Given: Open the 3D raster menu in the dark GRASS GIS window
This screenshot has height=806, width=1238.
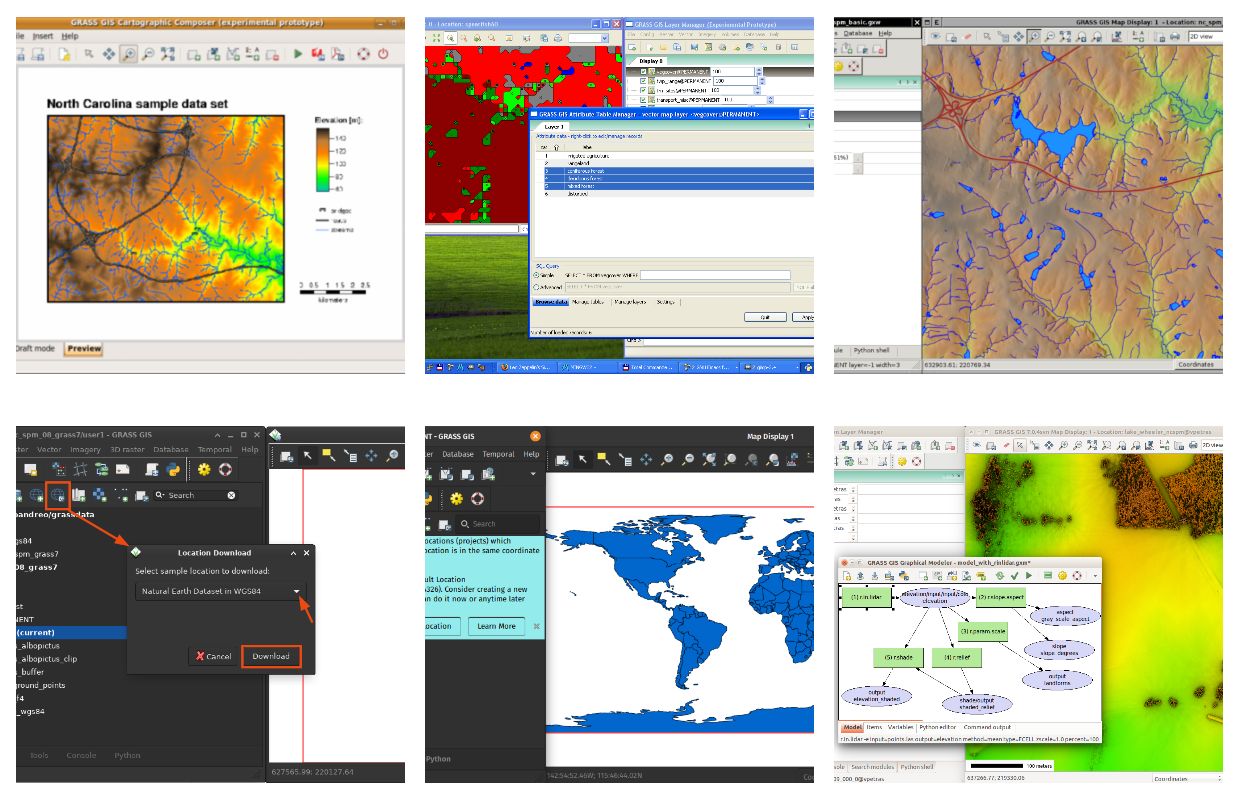Looking at the screenshot, I should [x=127, y=450].
